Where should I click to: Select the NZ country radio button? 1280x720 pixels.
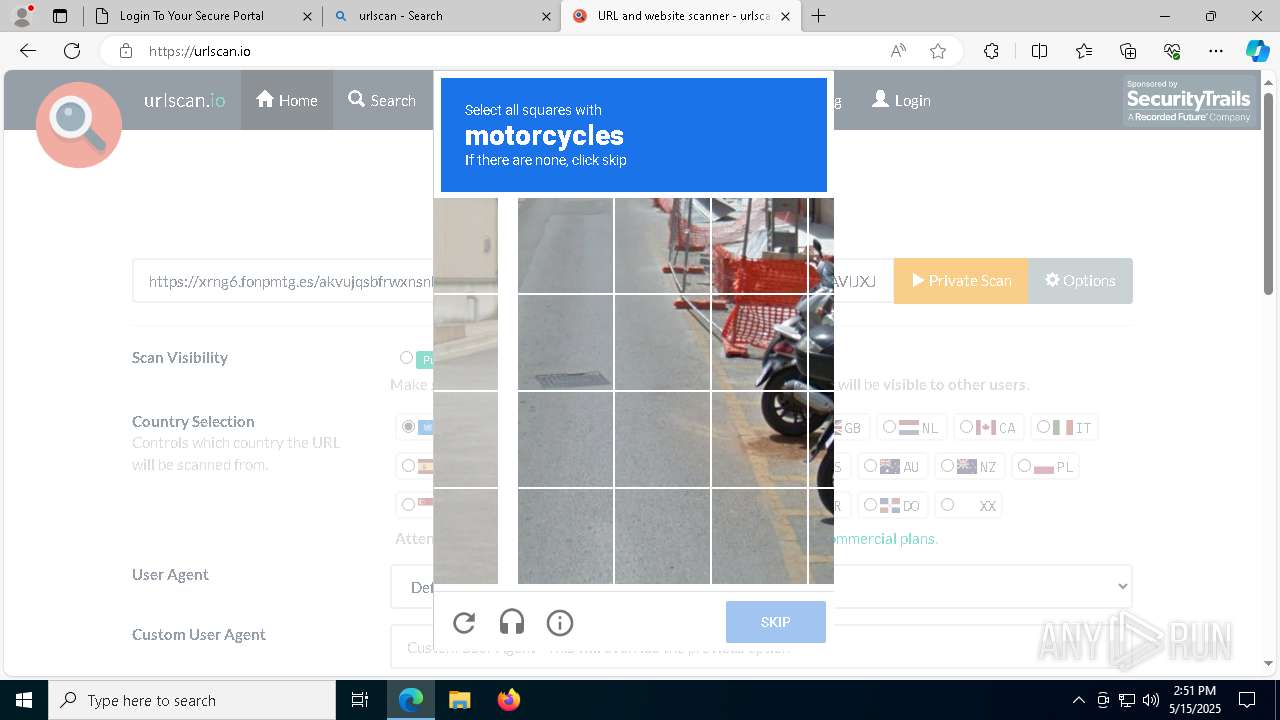coord(947,466)
